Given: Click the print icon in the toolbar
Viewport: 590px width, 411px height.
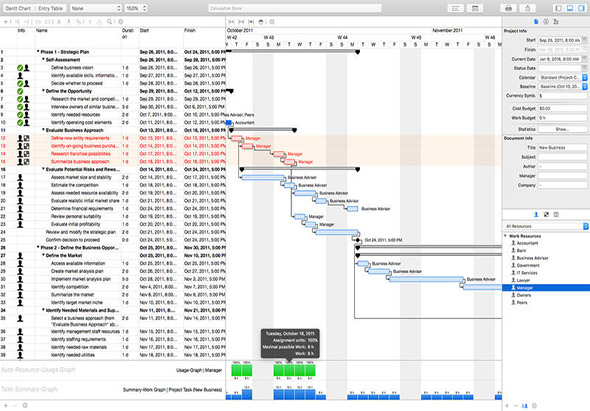Looking at the screenshot, I should coord(508,8).
